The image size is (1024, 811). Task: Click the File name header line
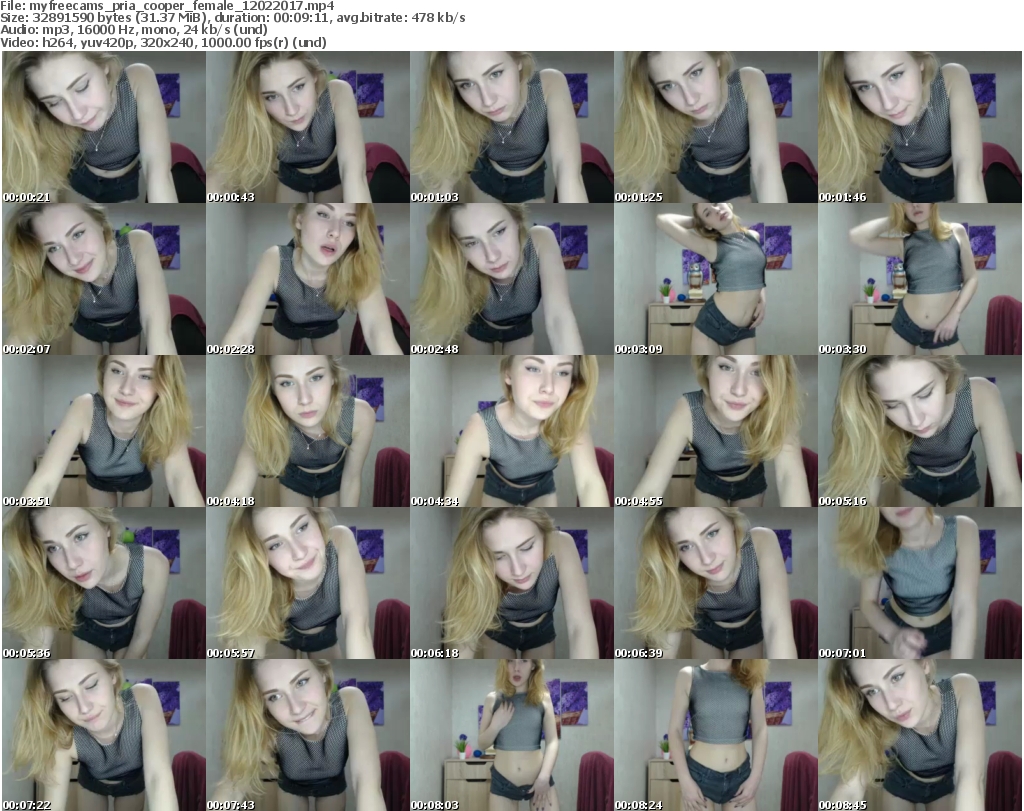(x=167, y=6)
